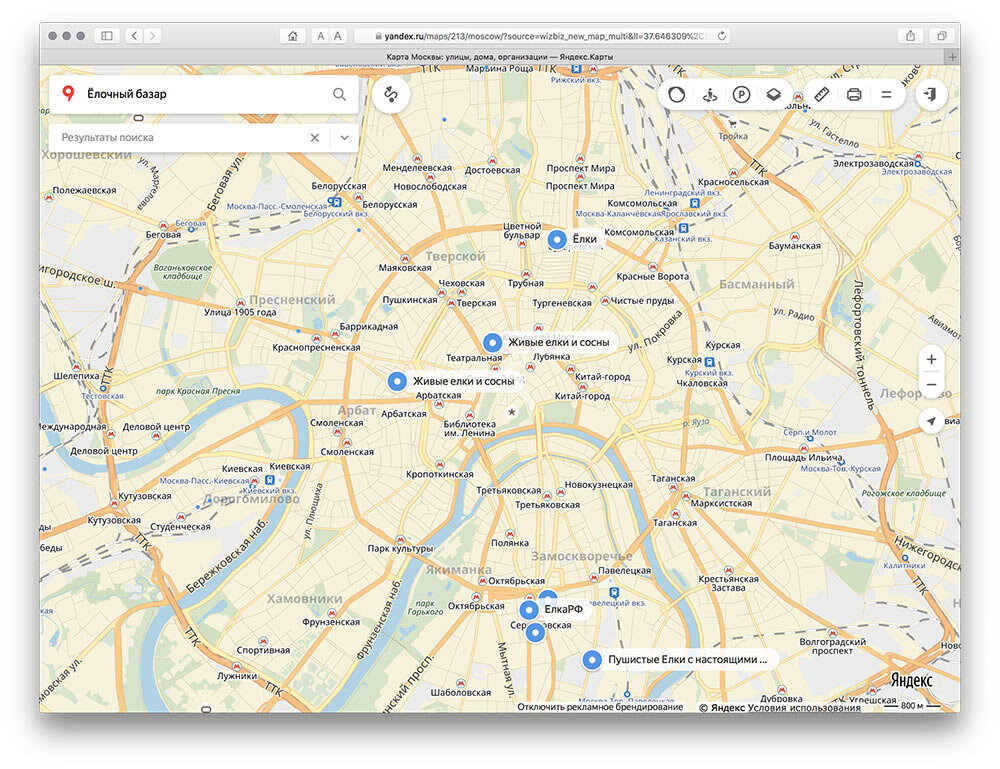
Task: Click the Safari home button
Action: coord(293,36)
